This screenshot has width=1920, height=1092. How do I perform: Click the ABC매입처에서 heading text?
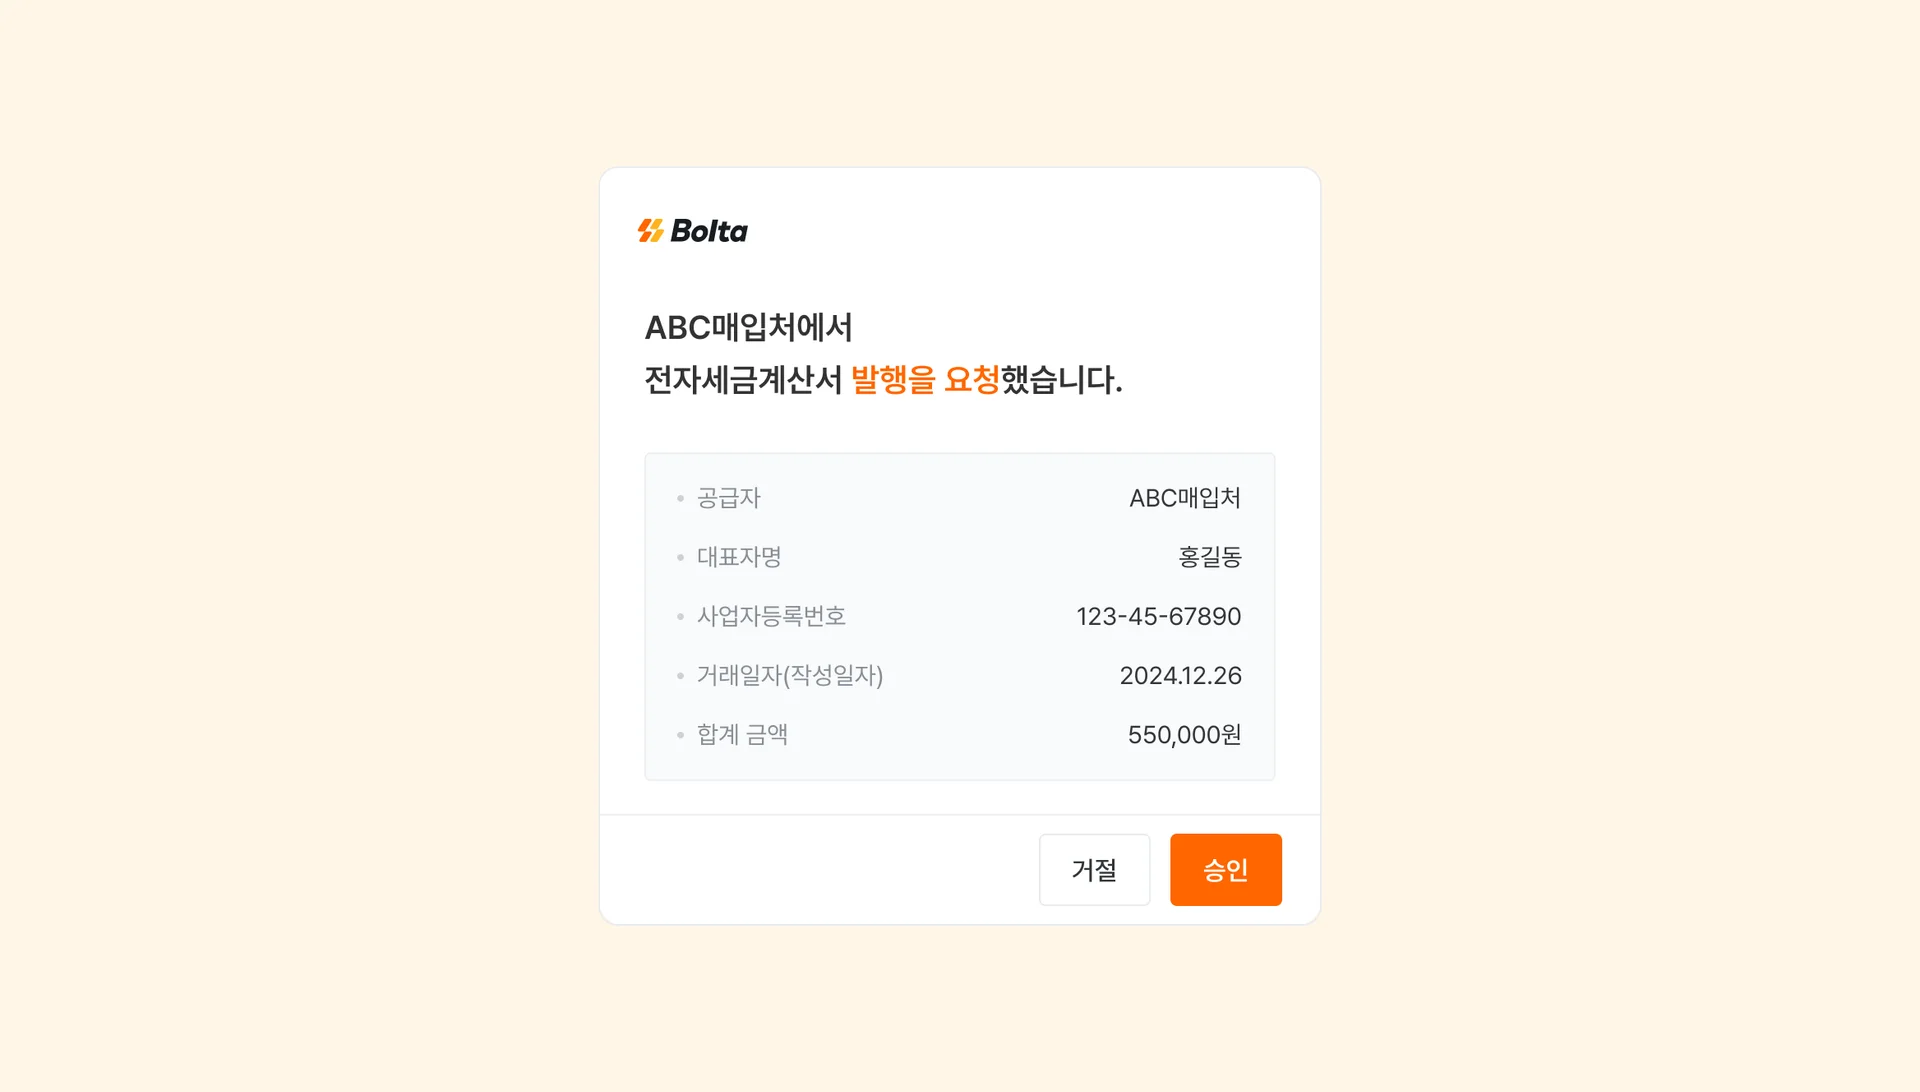pyautogui.click(x=748, y=327)
